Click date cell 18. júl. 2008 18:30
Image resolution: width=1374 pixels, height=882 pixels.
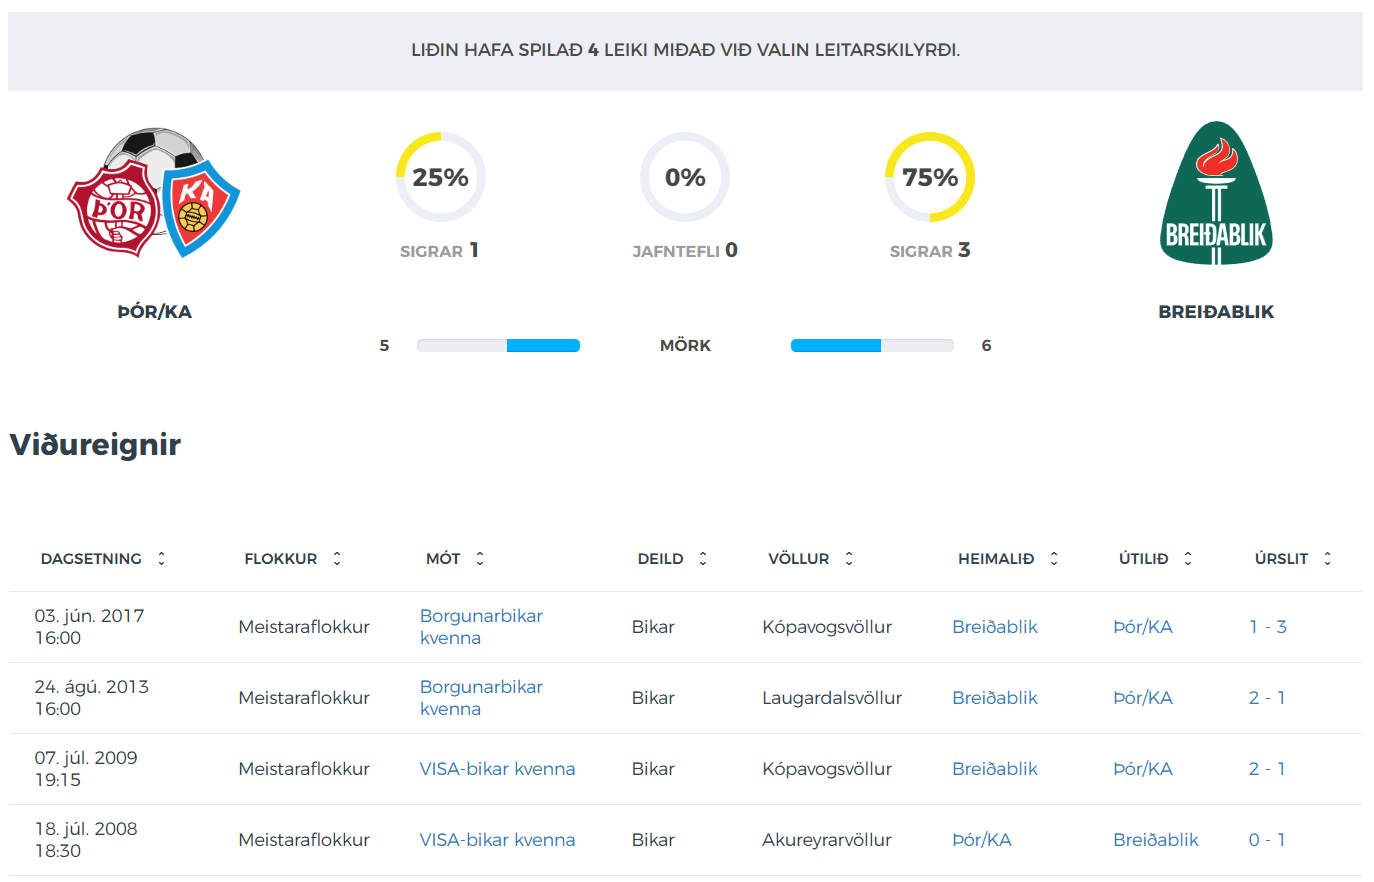point(86,840)
